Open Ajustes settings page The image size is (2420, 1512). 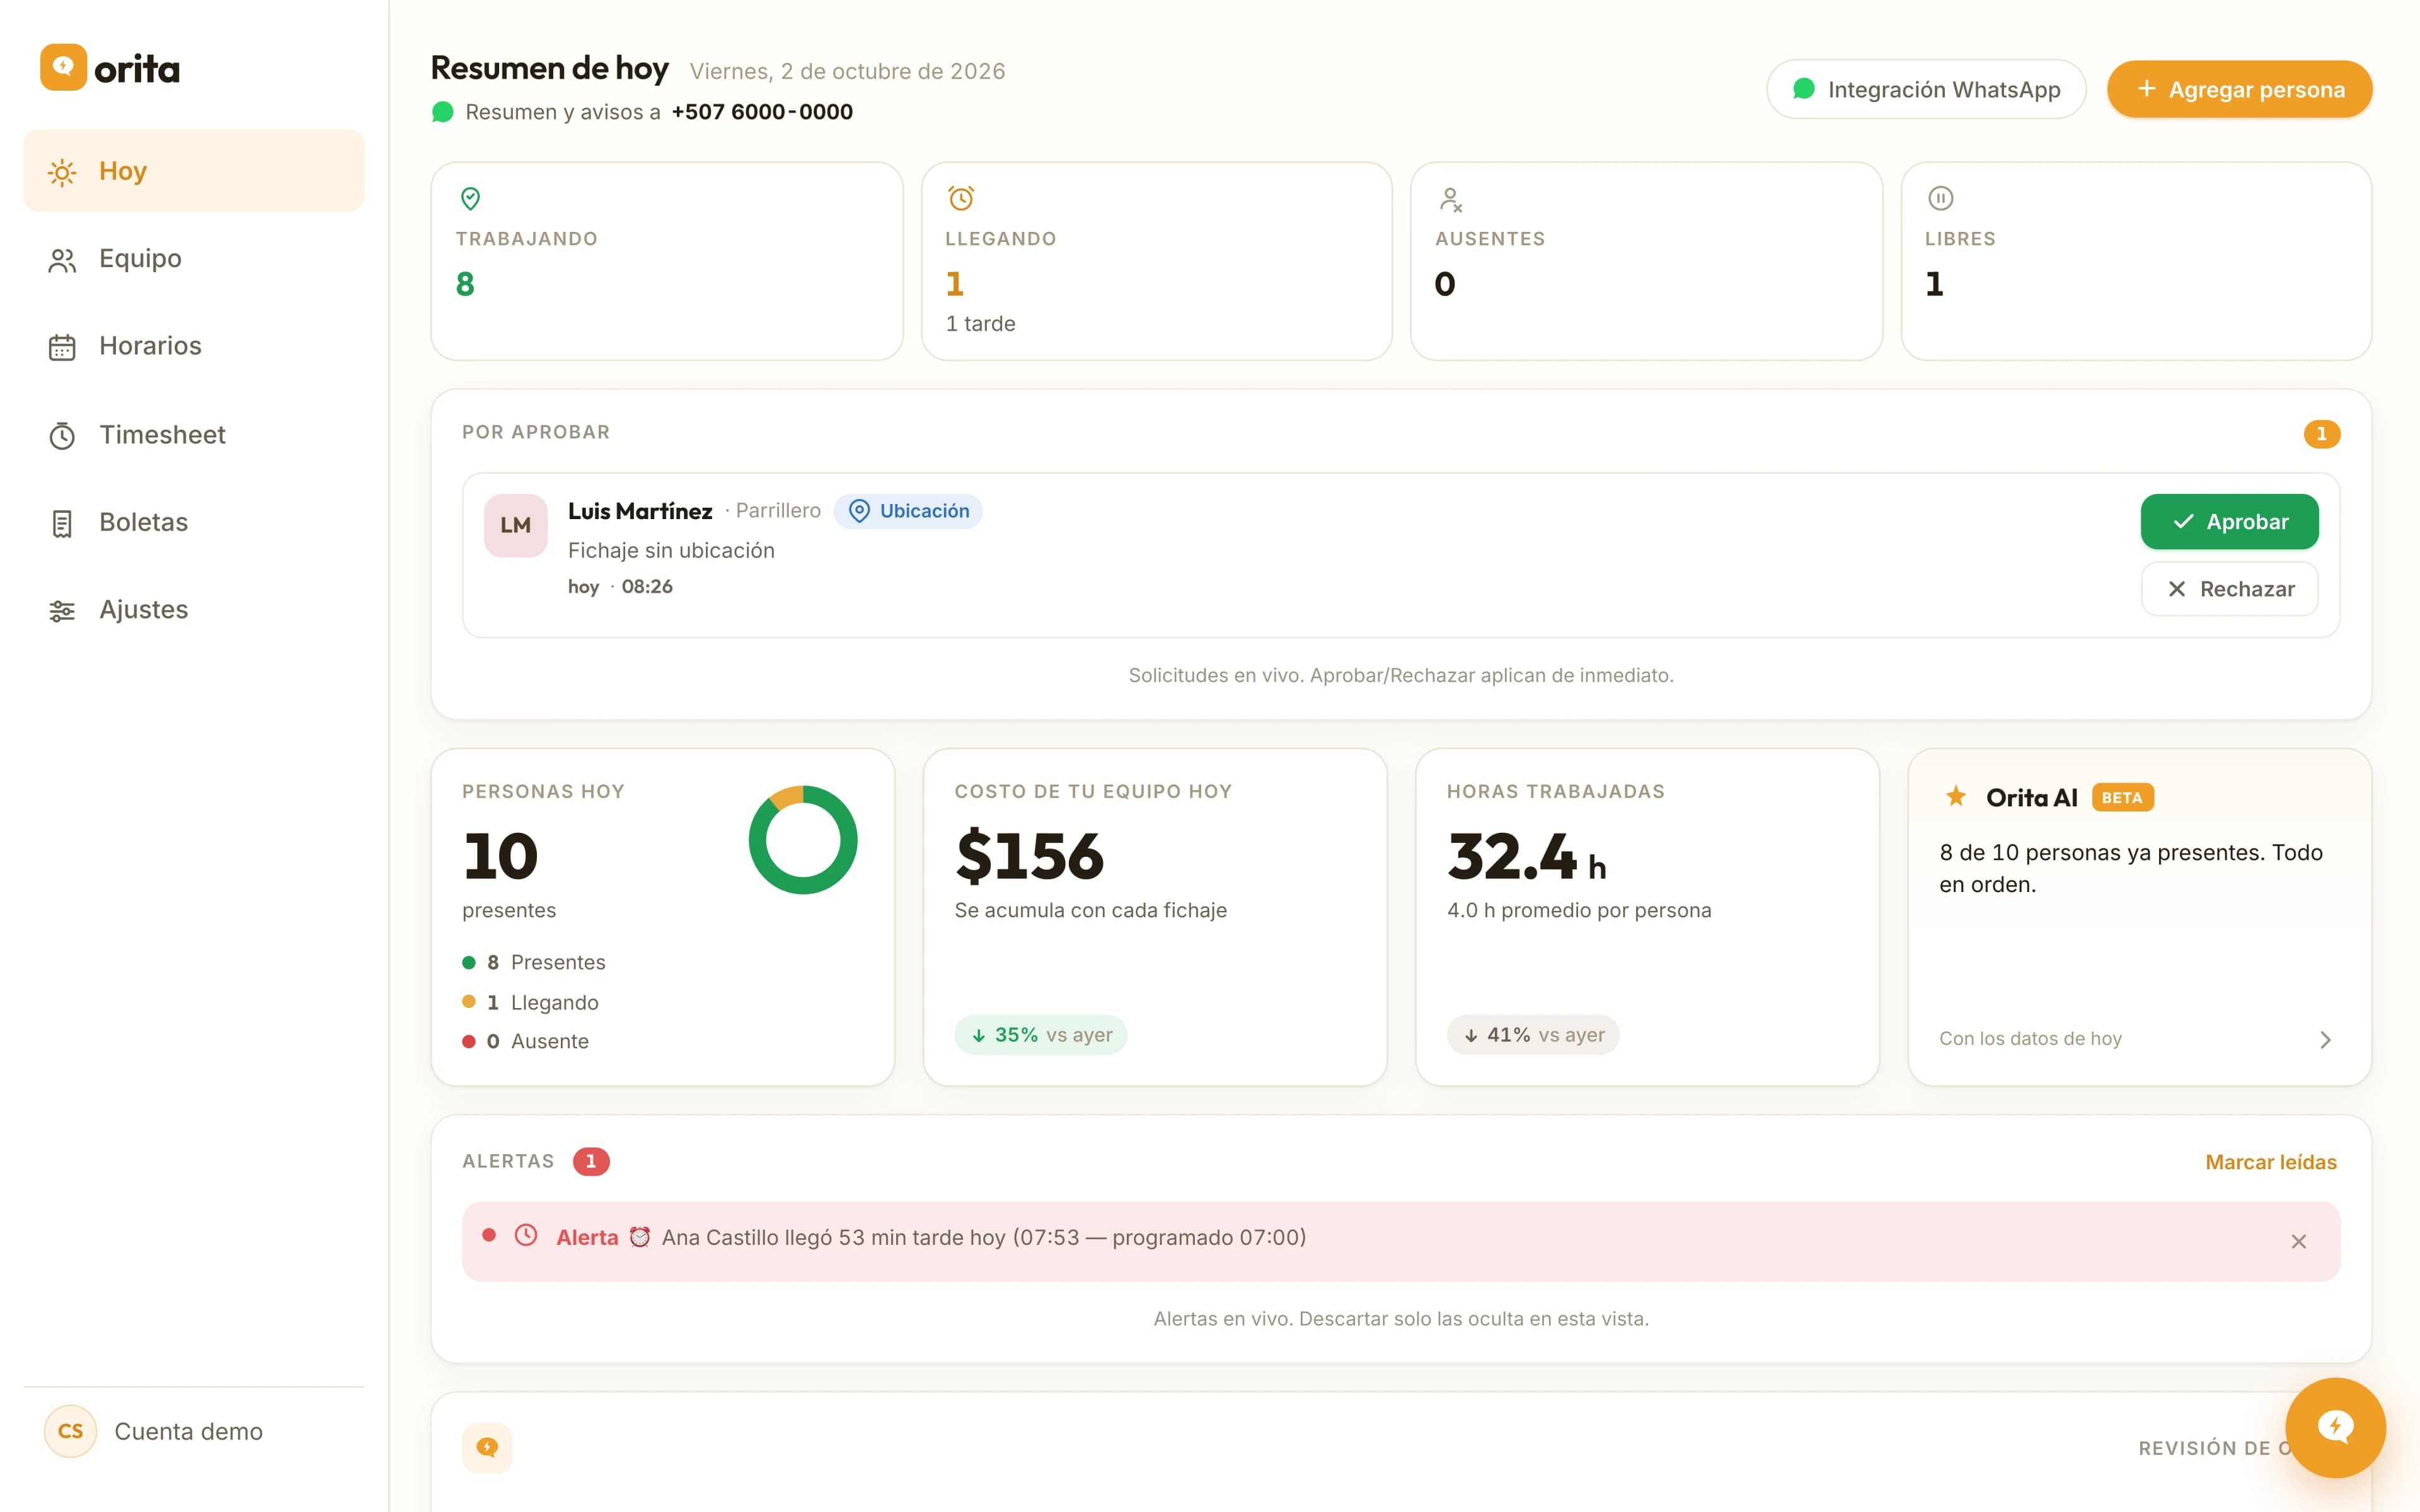coord(194,610)
